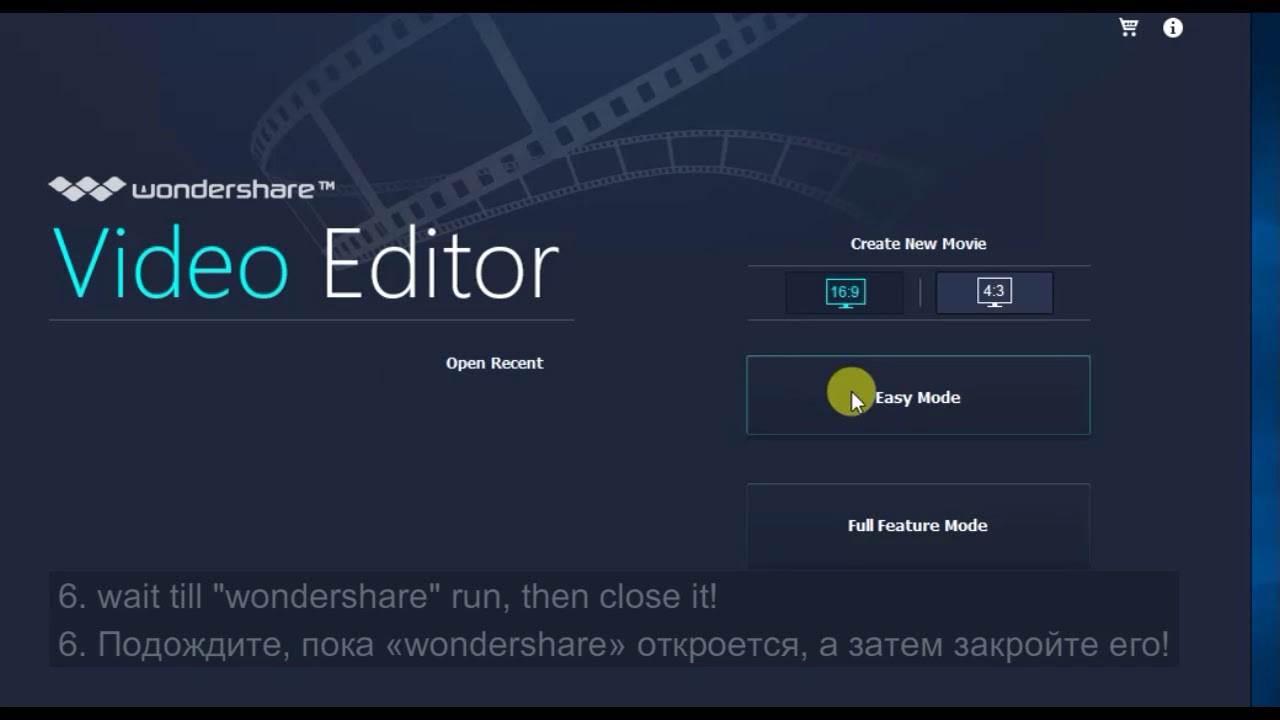The width and height of the screenshot is (1280, 720).
Task: Open the shopping cart icon
Action: (1128, 28)
